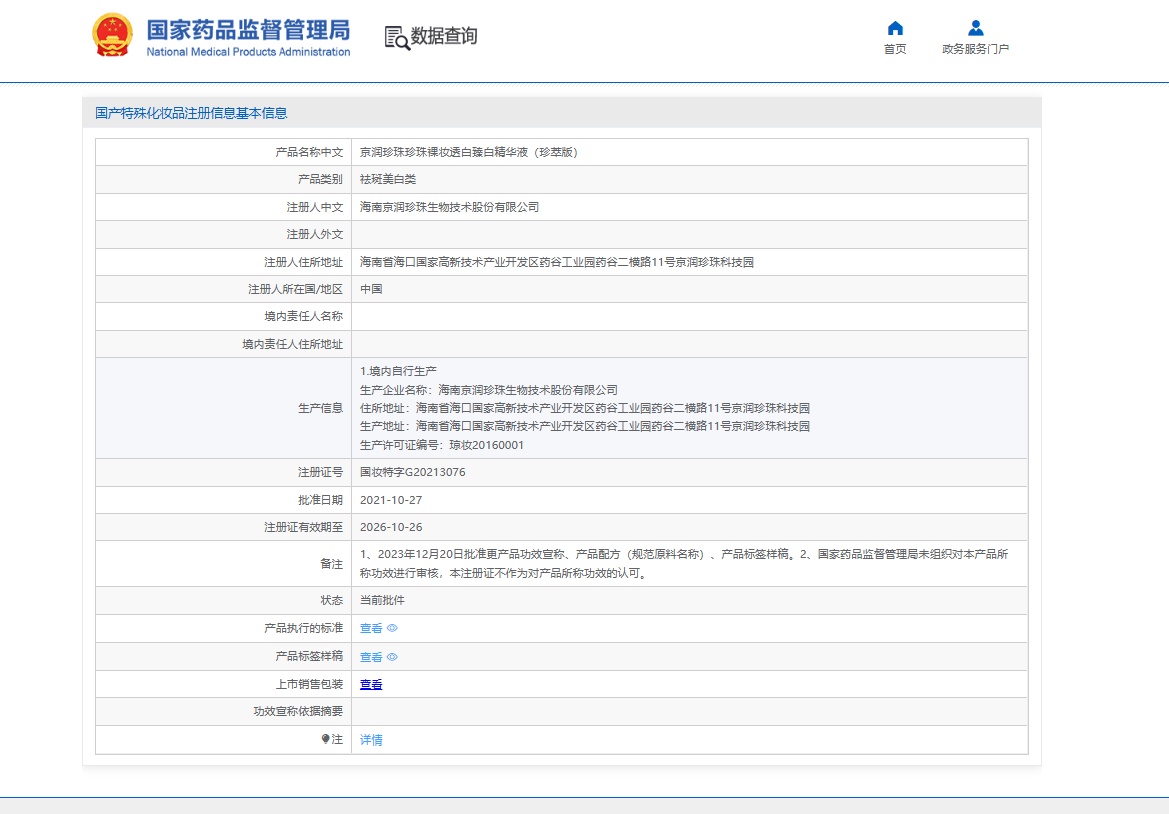The image size is (1169, 814).
Task: Open 政务服务门户 text link
Action: pos(975,49)
